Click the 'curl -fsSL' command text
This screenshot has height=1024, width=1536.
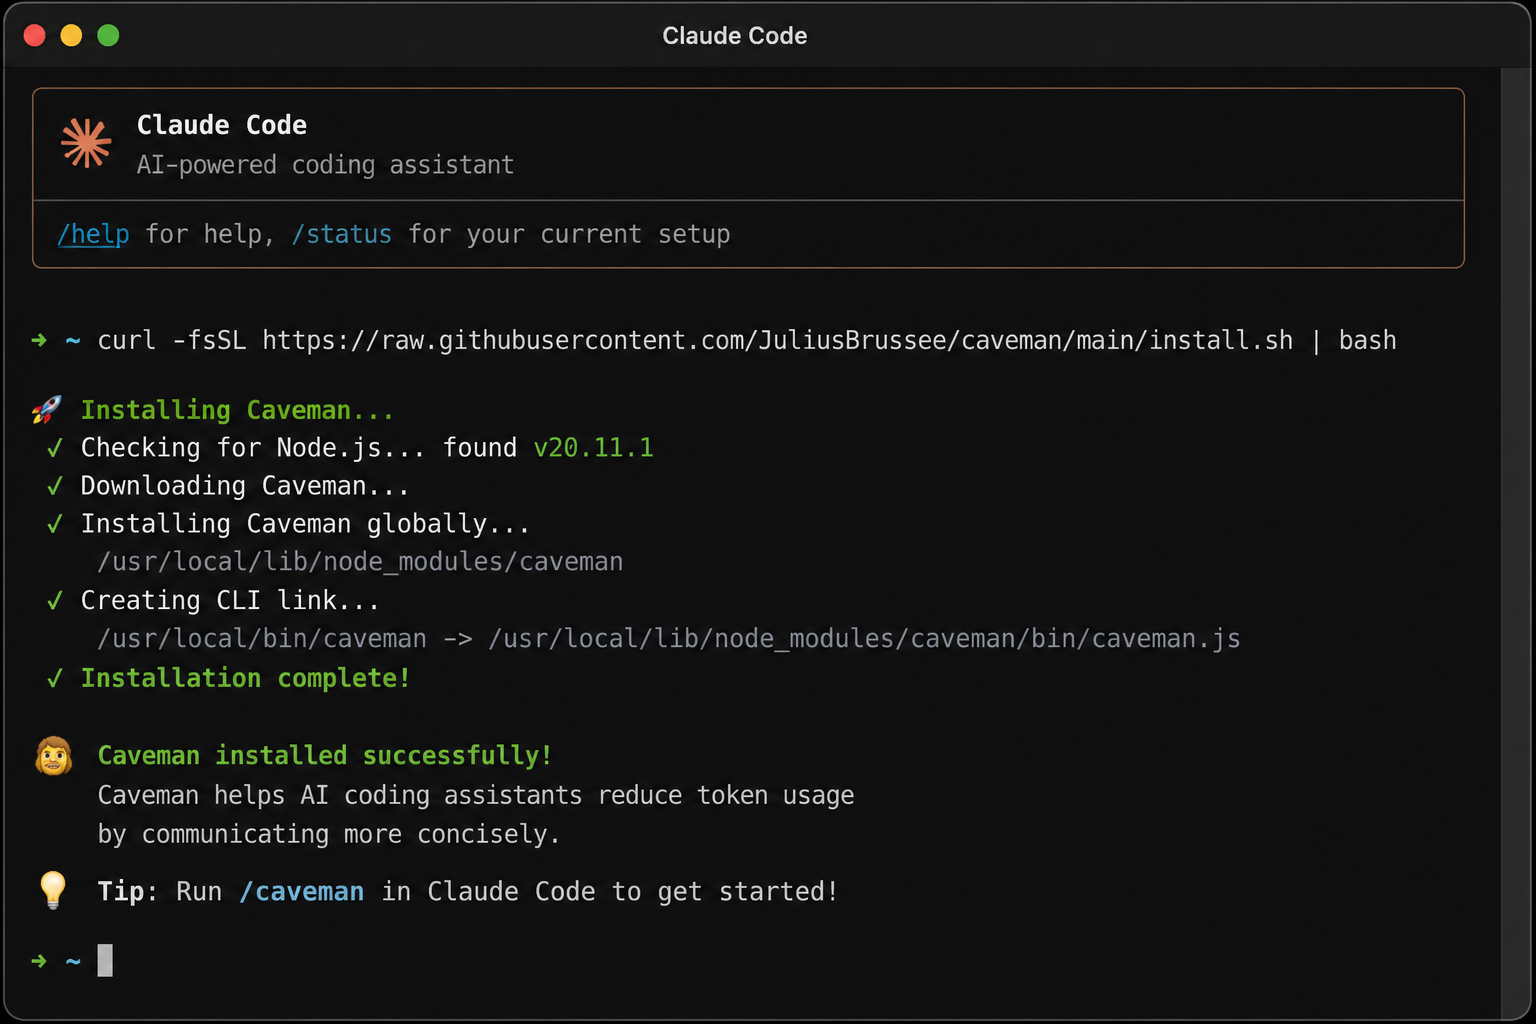click(171, 340)
